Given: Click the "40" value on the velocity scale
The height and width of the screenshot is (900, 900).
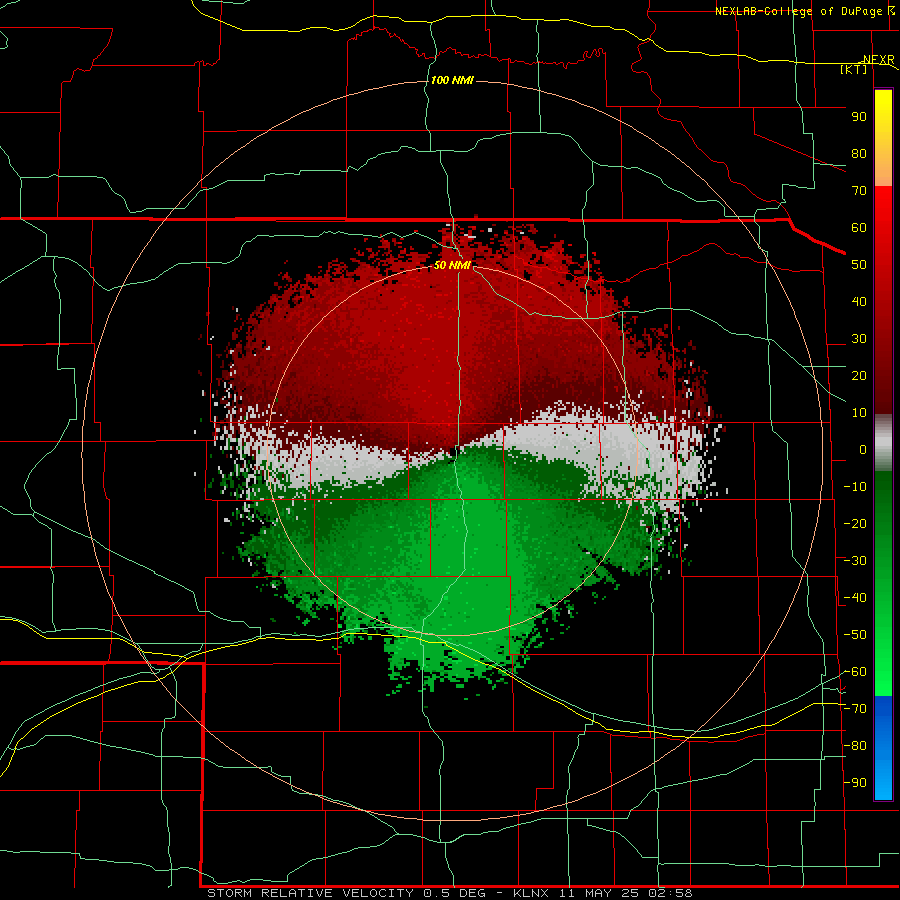Looking at the screenshot, I should click(859, 302).
